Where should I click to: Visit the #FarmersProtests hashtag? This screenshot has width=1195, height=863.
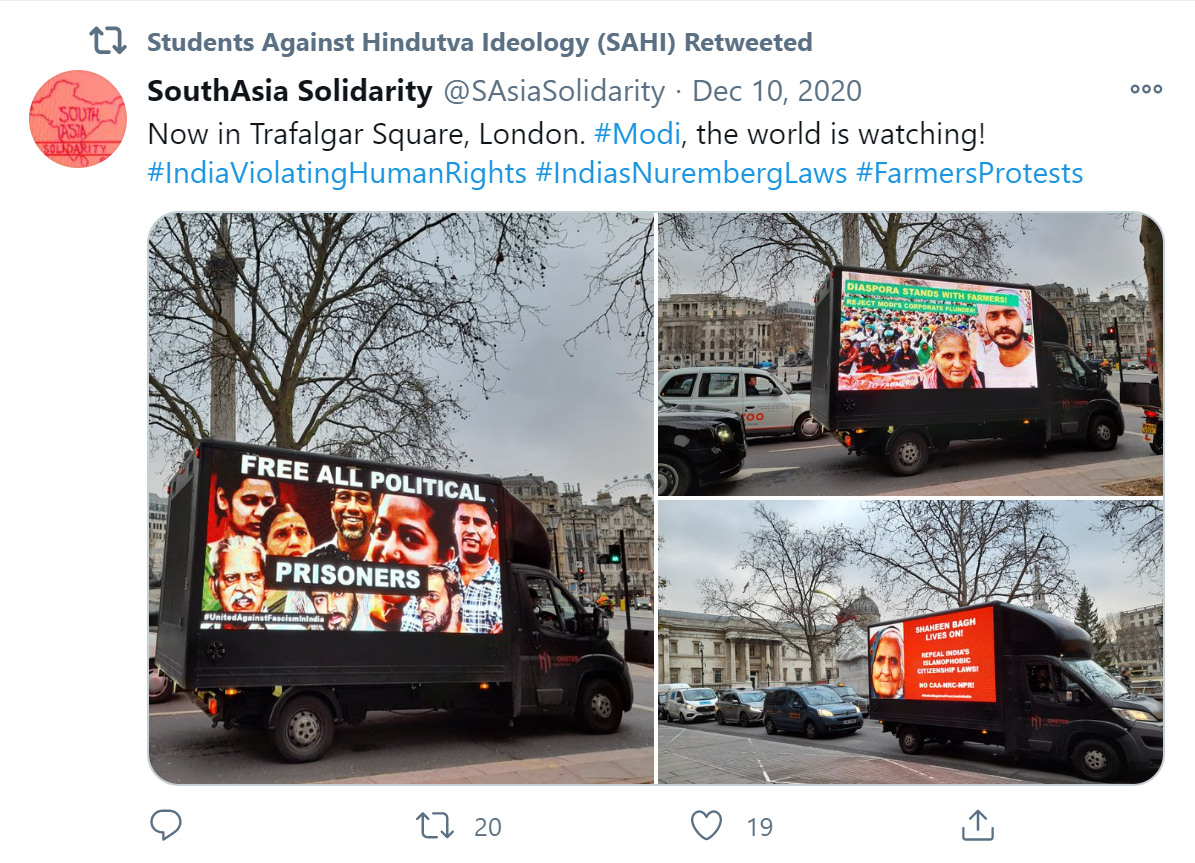coord(969,173)
